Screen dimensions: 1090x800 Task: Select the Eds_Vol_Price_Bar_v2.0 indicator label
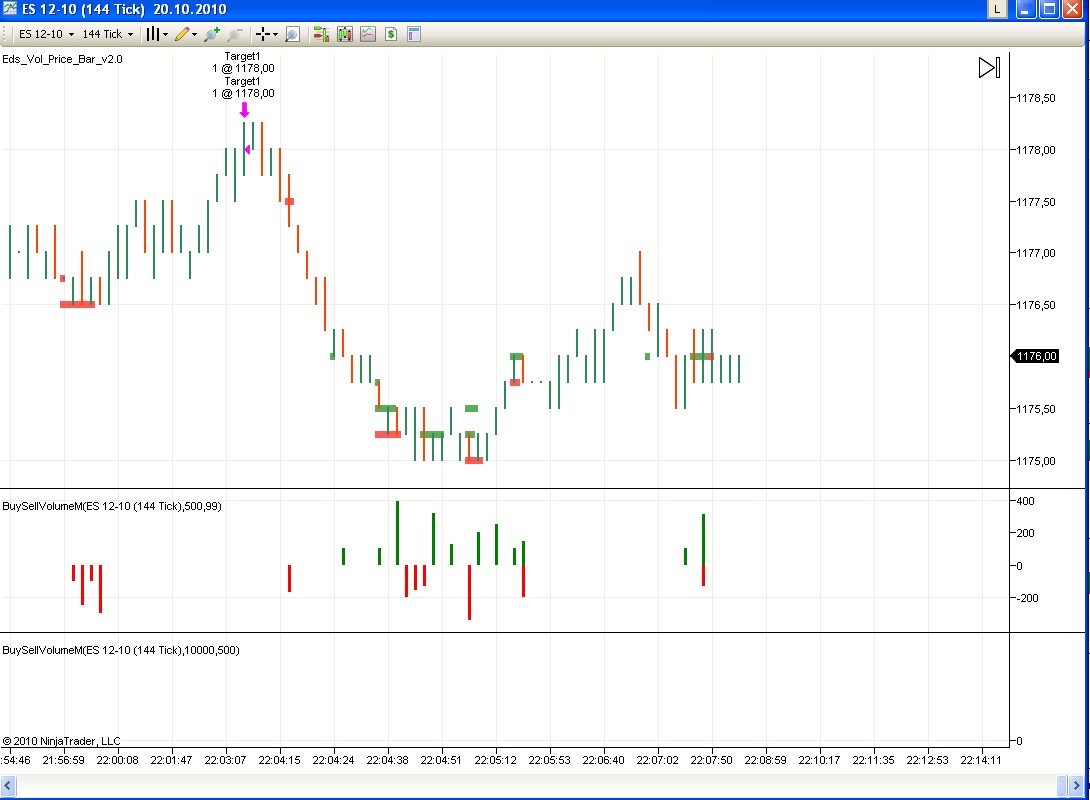pyautogui.click(x=63, y=59)
